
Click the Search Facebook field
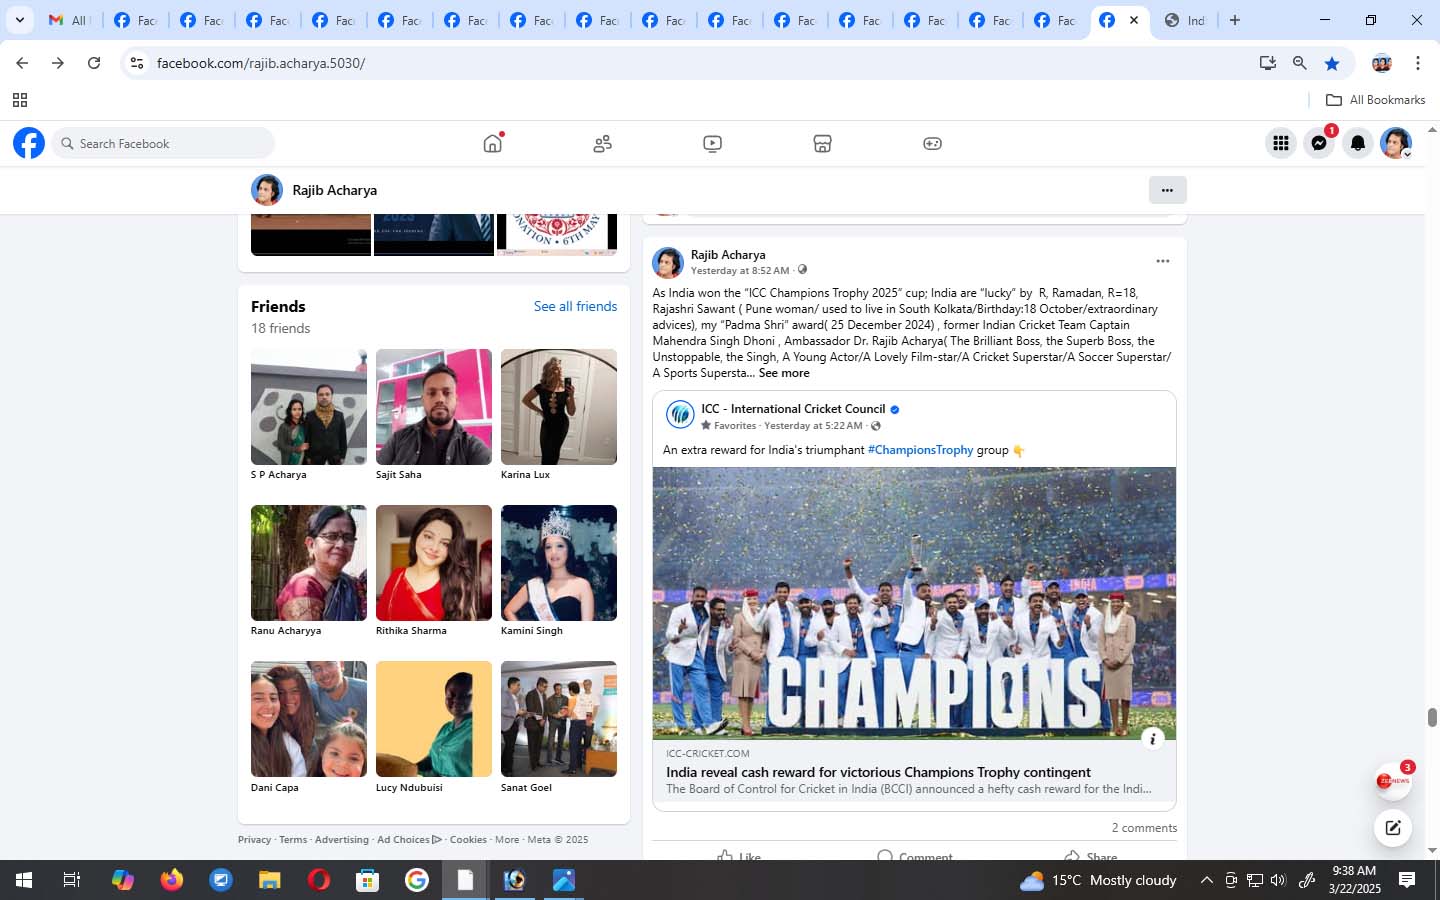click(x=163, y=143)
